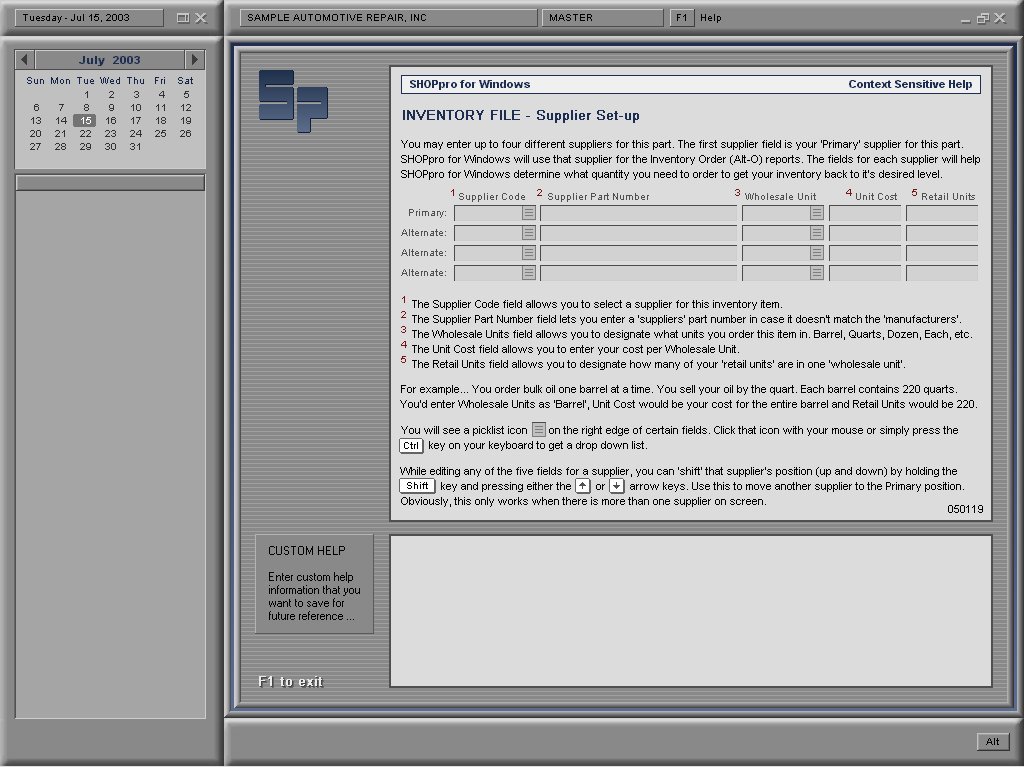Click the SAMPLE AUTOMOTIVE REPAIR, INC field
The image size is (1024, 768).
coord(389,18)
